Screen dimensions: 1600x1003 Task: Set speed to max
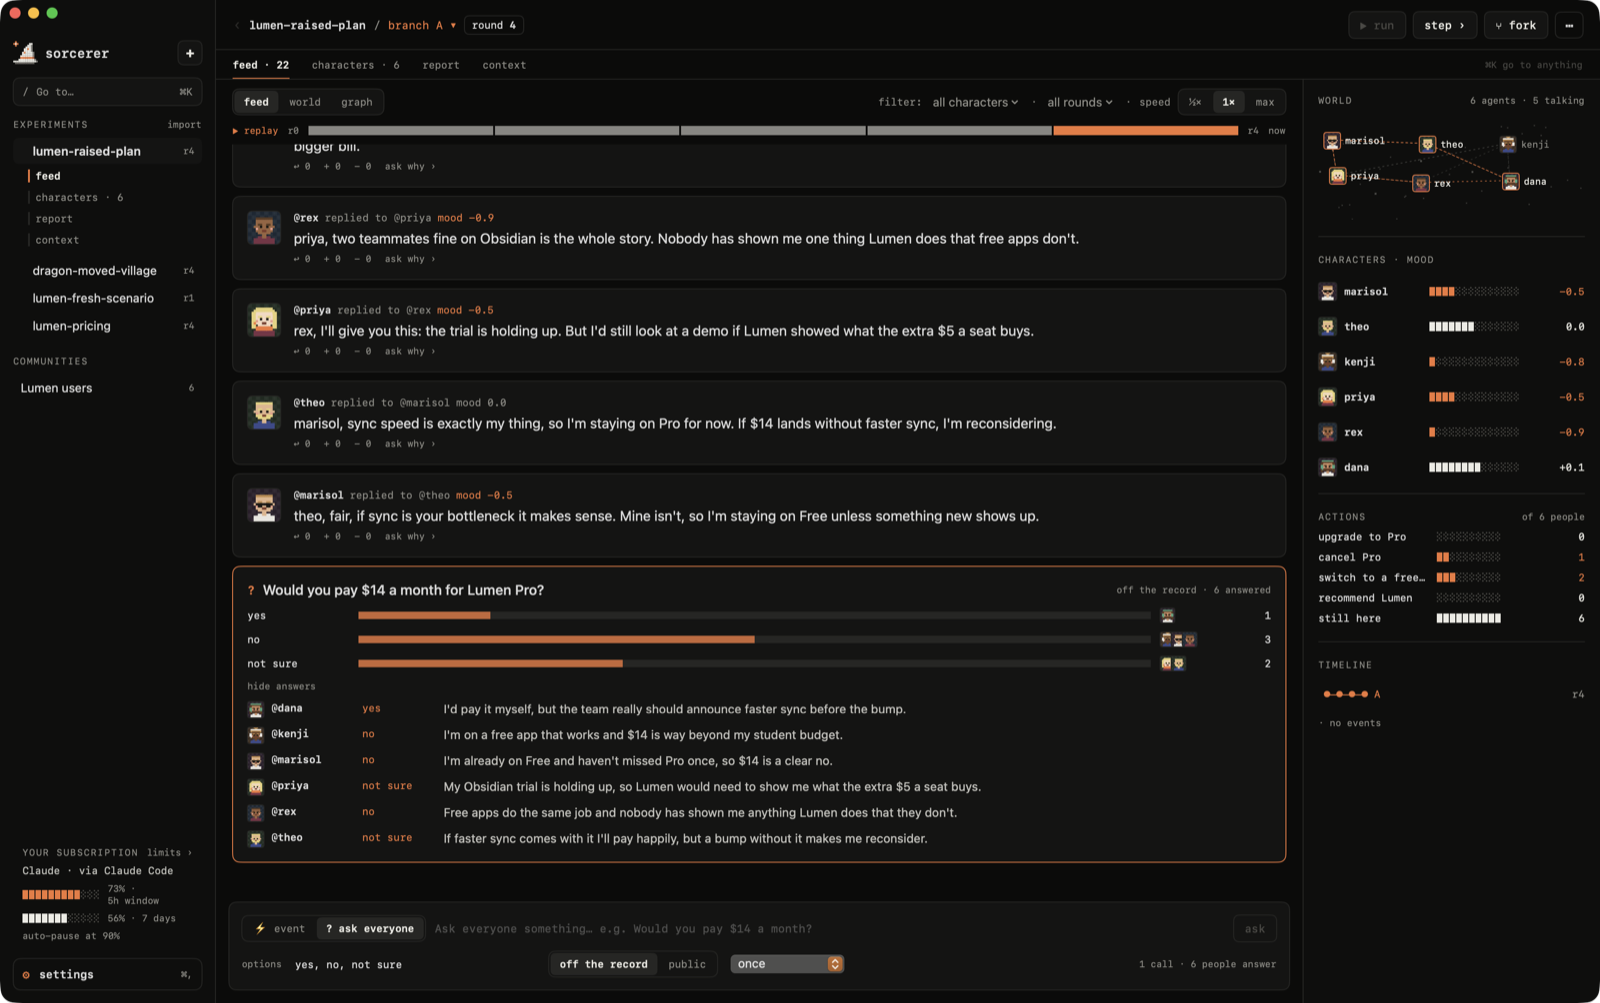point(1265,102)
